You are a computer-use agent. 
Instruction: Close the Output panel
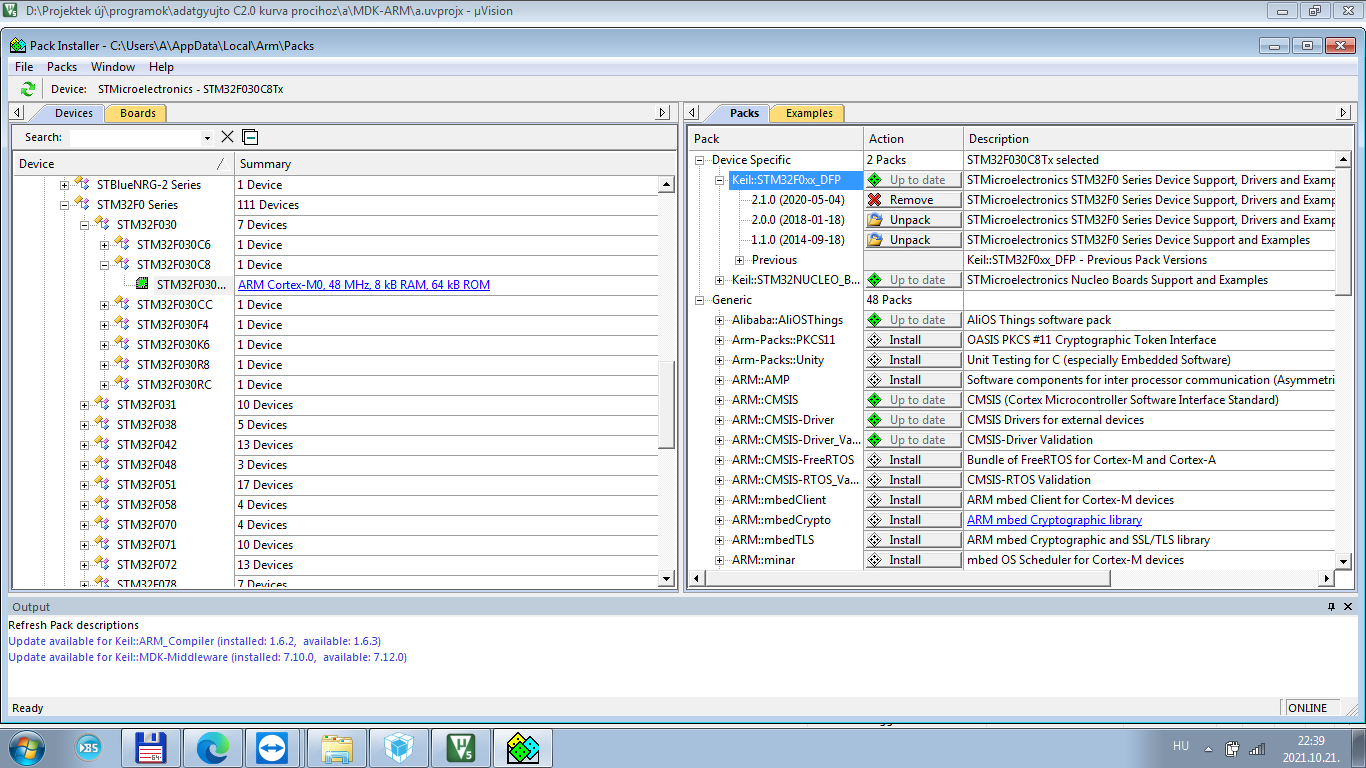pyautogui.click(x=1348, y=607)
